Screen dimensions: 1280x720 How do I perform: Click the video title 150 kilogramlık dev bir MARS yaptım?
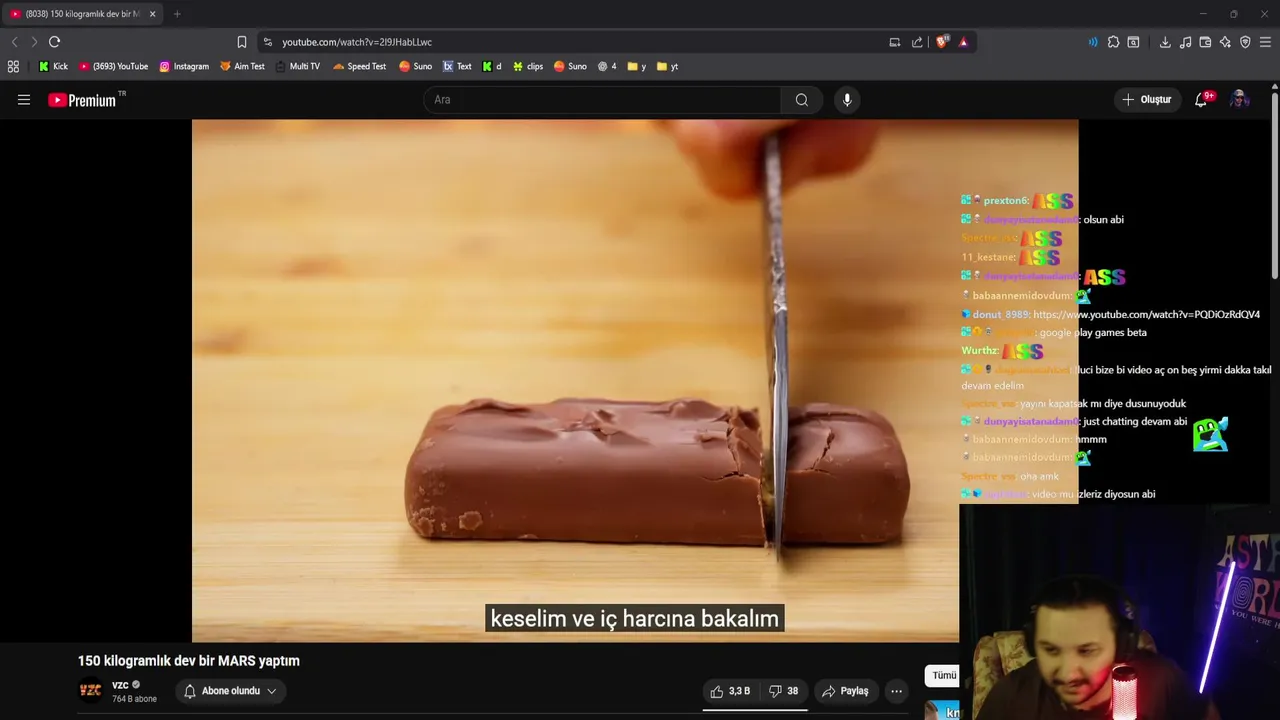click(x=189, y=661)
